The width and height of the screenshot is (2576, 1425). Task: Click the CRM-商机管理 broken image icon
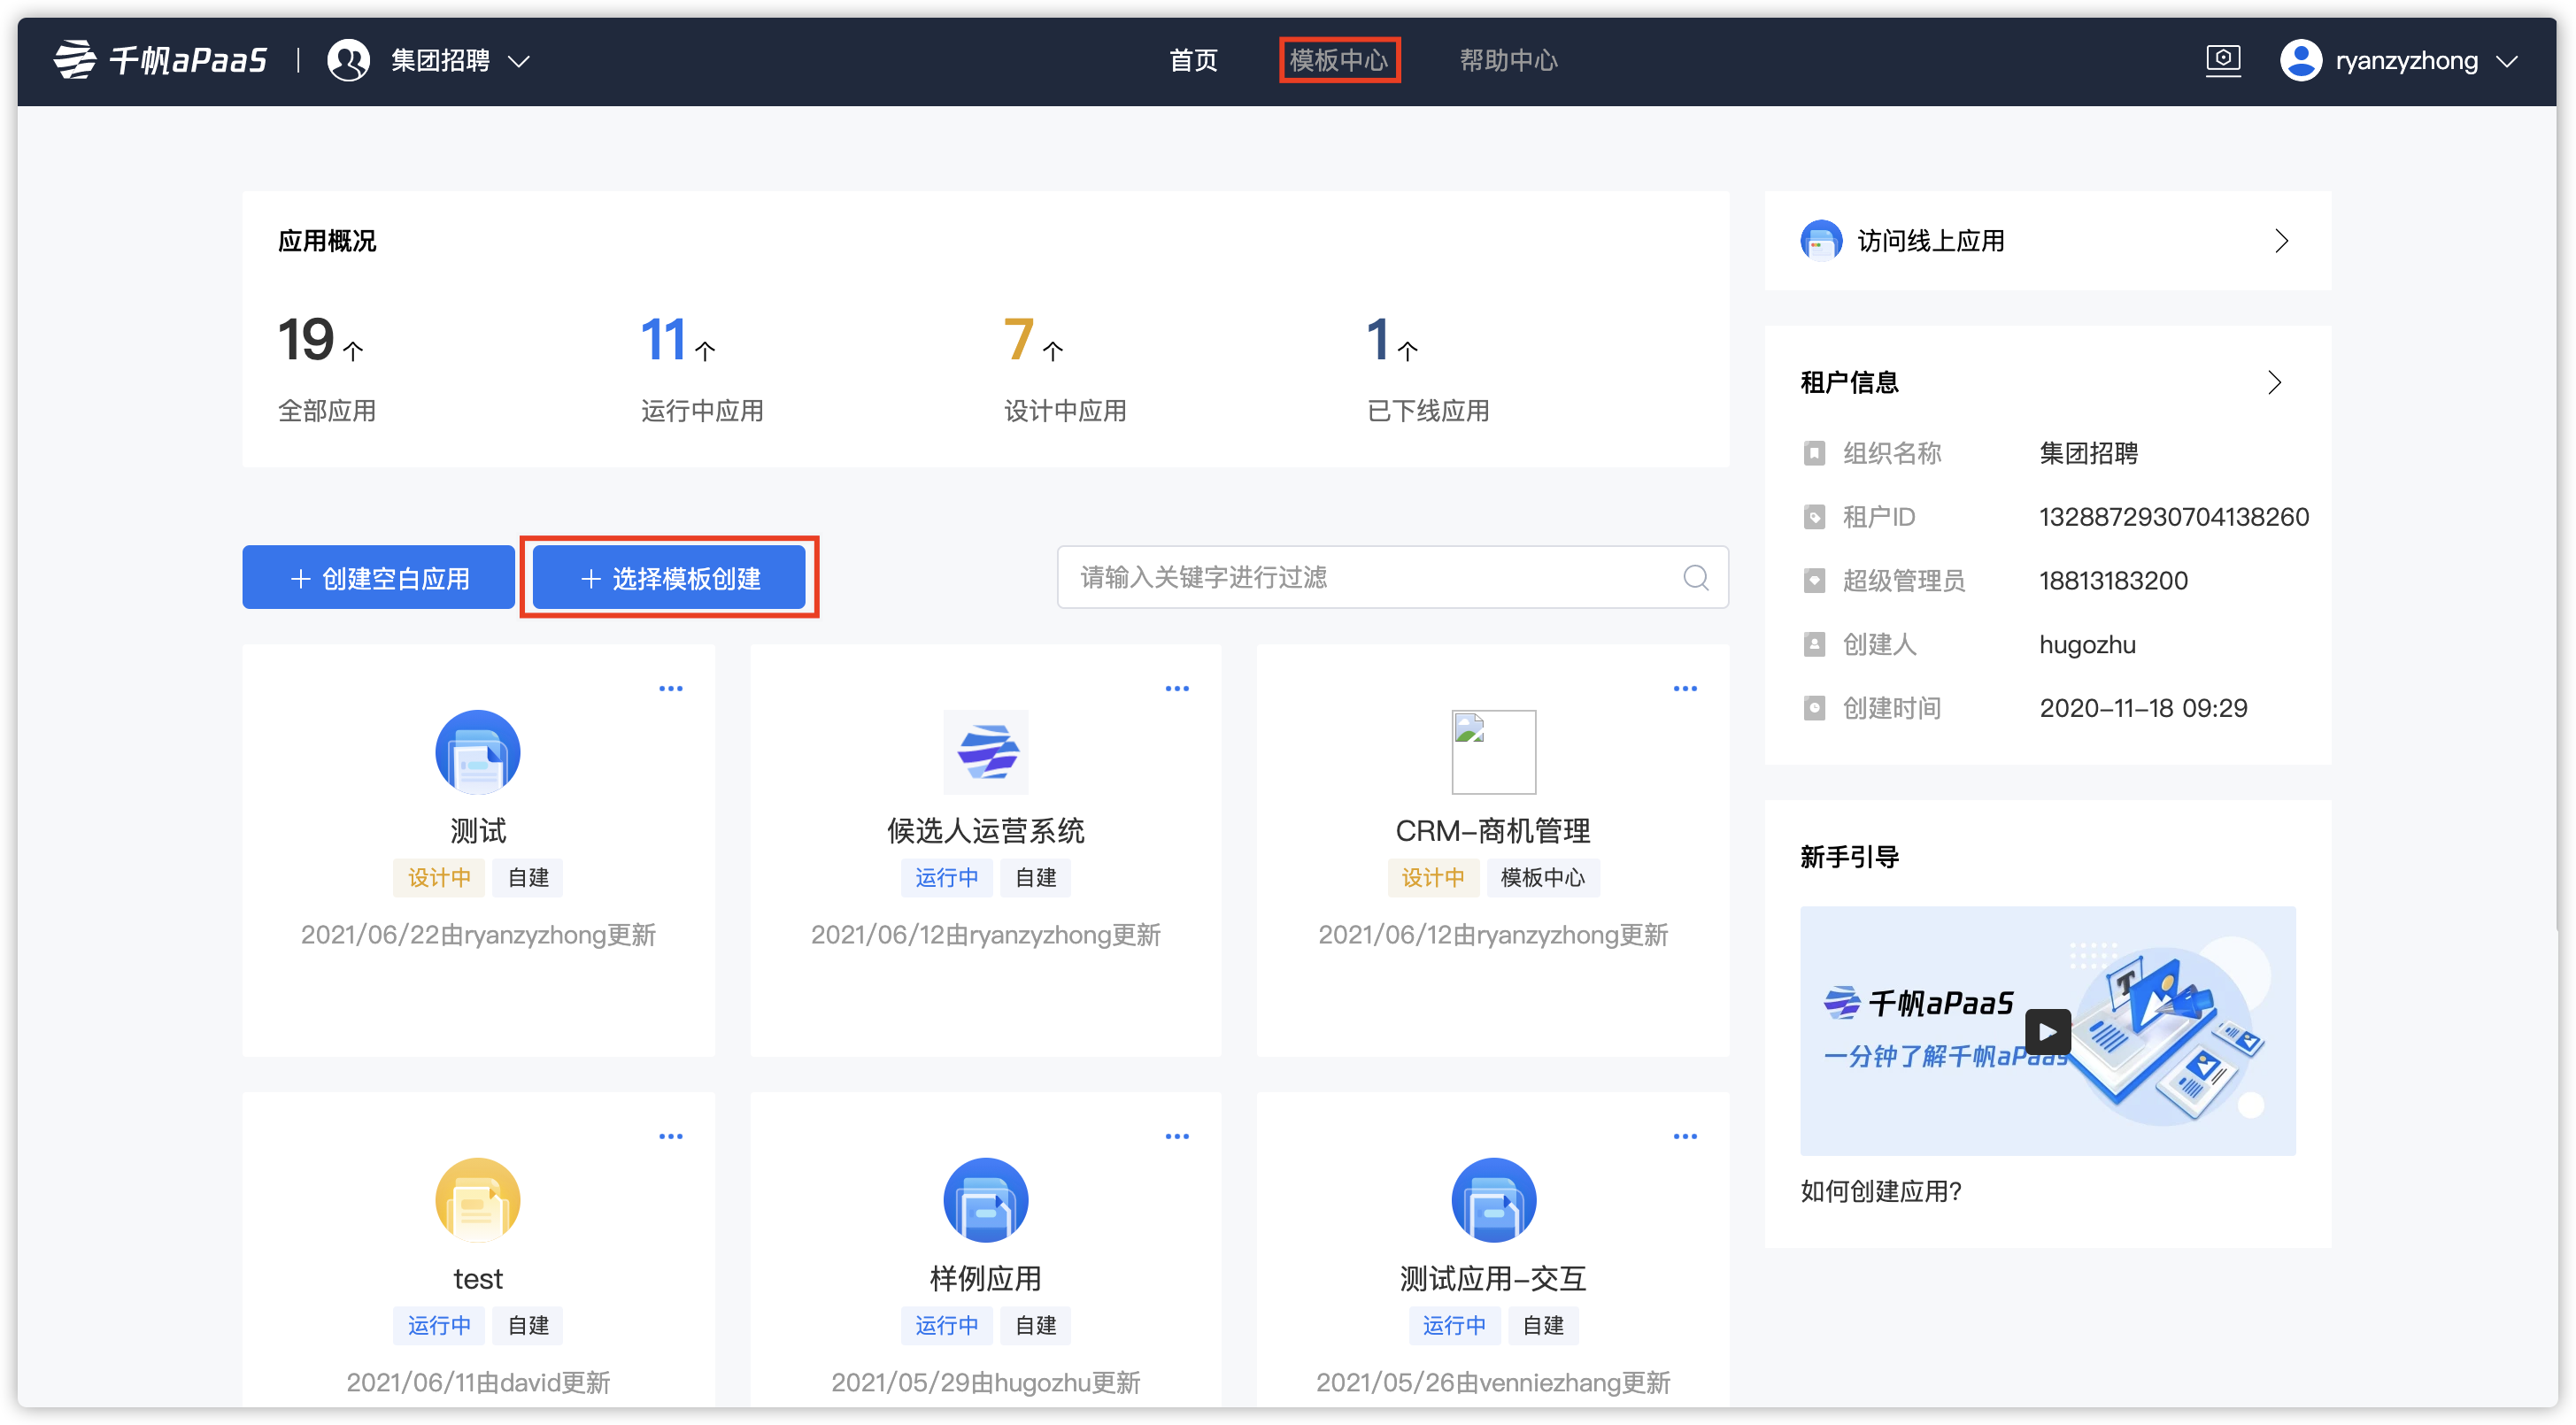pos(1493,752)
